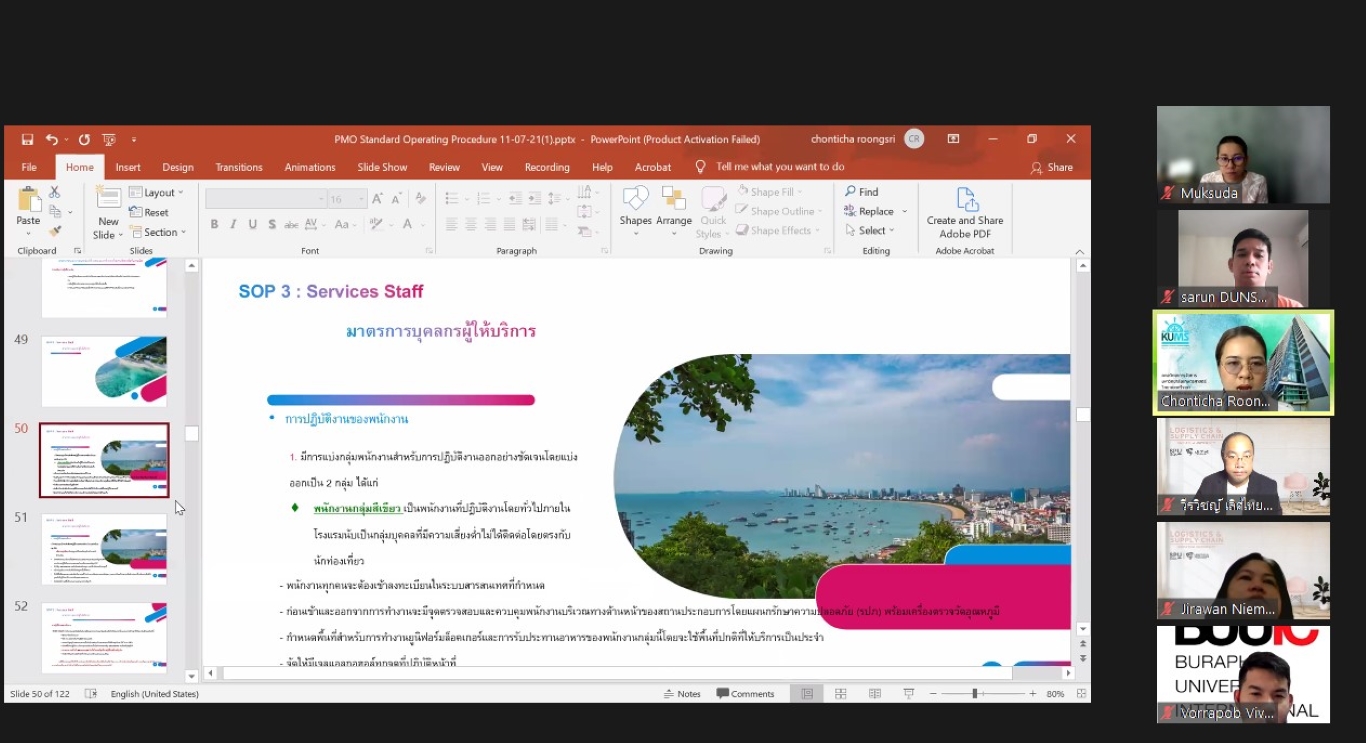Open the Animations tab
This screenshot has height=743, width=1366.
click(x=310, y=167)
